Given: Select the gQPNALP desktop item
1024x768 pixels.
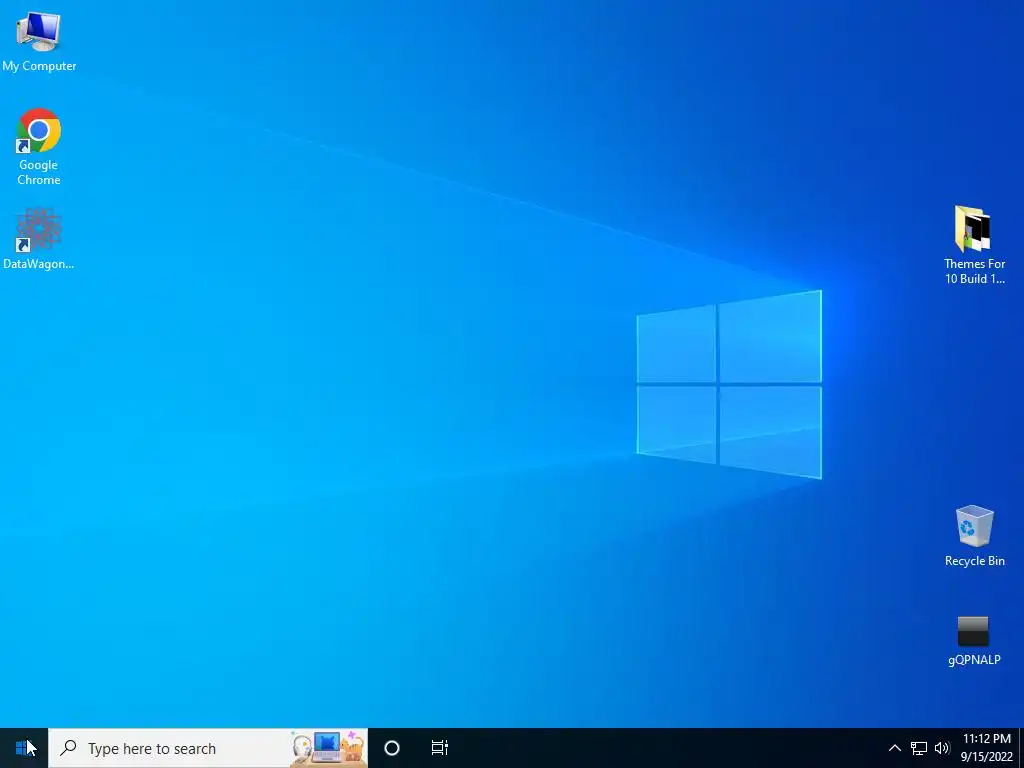Looking at the screenshot, I should point(974,641).
